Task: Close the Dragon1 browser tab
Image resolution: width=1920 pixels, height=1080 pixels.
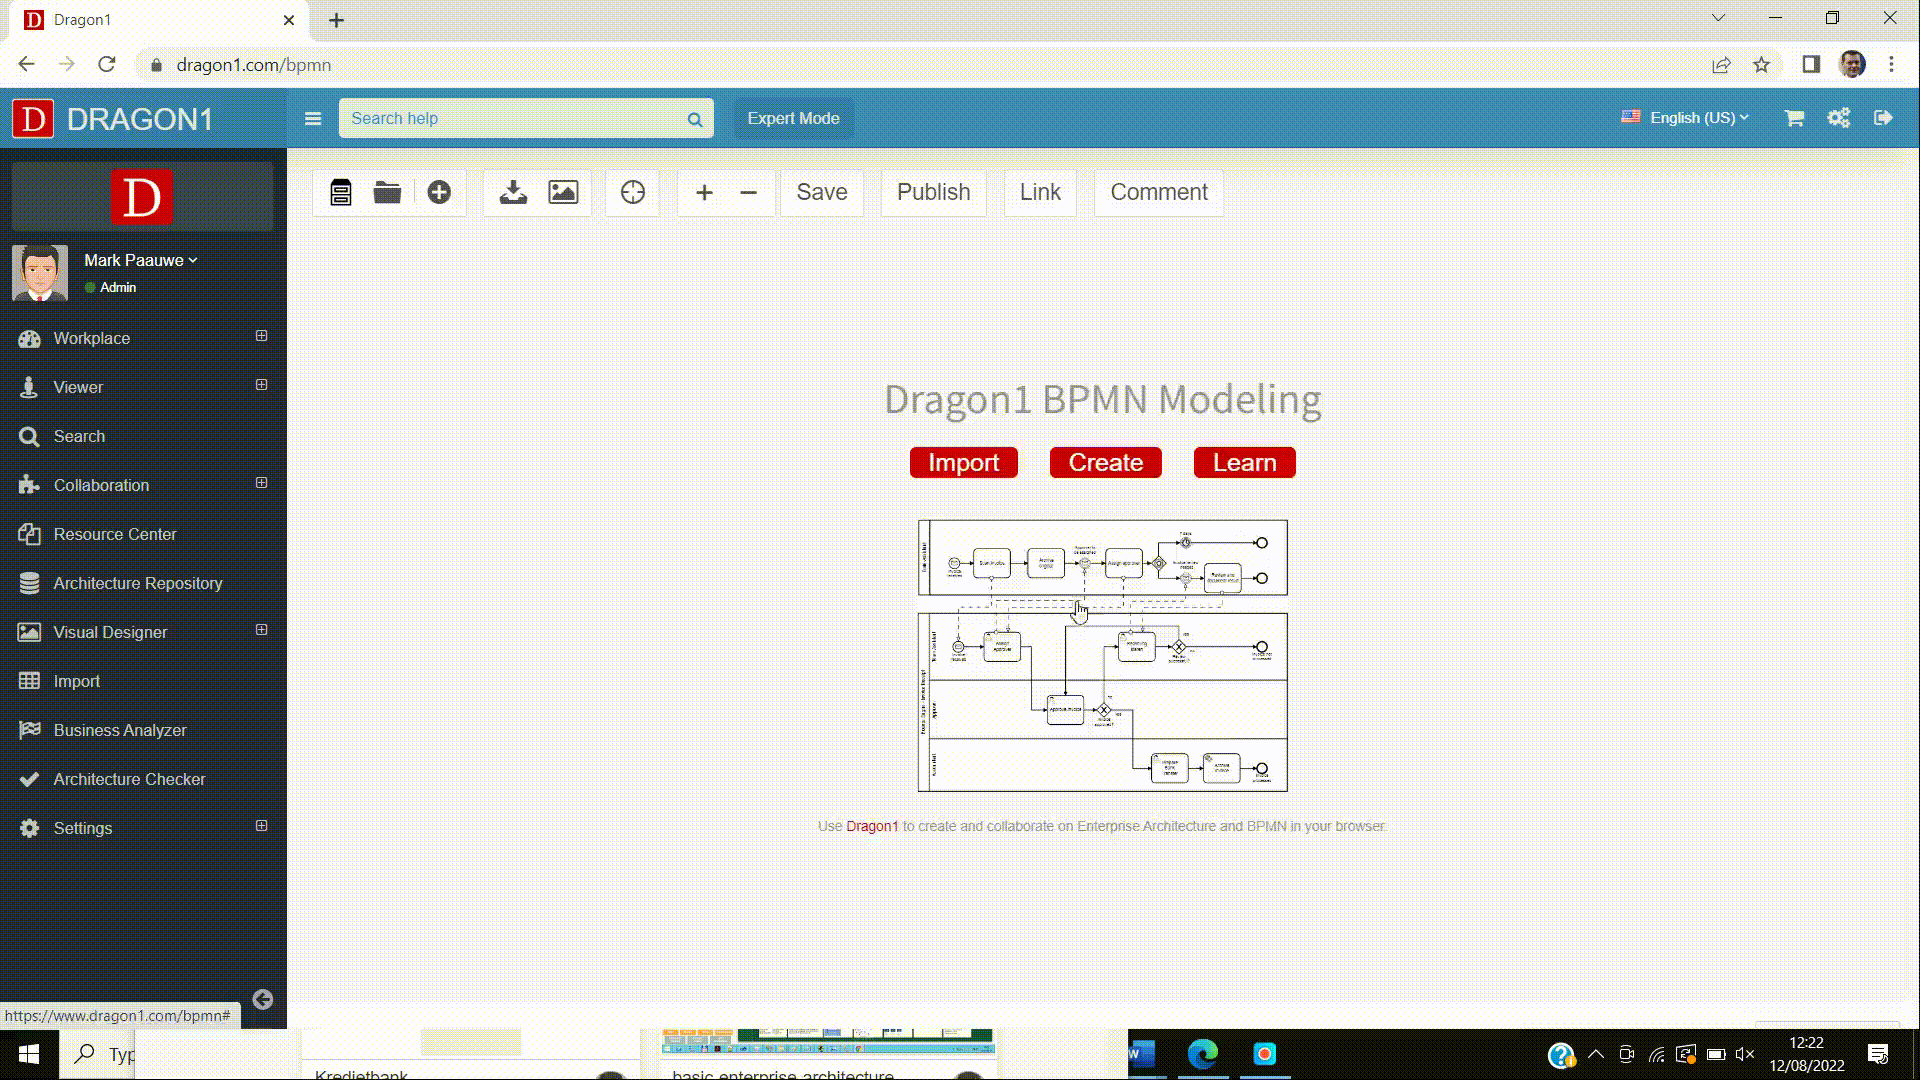Action: [x=289, y=20]
